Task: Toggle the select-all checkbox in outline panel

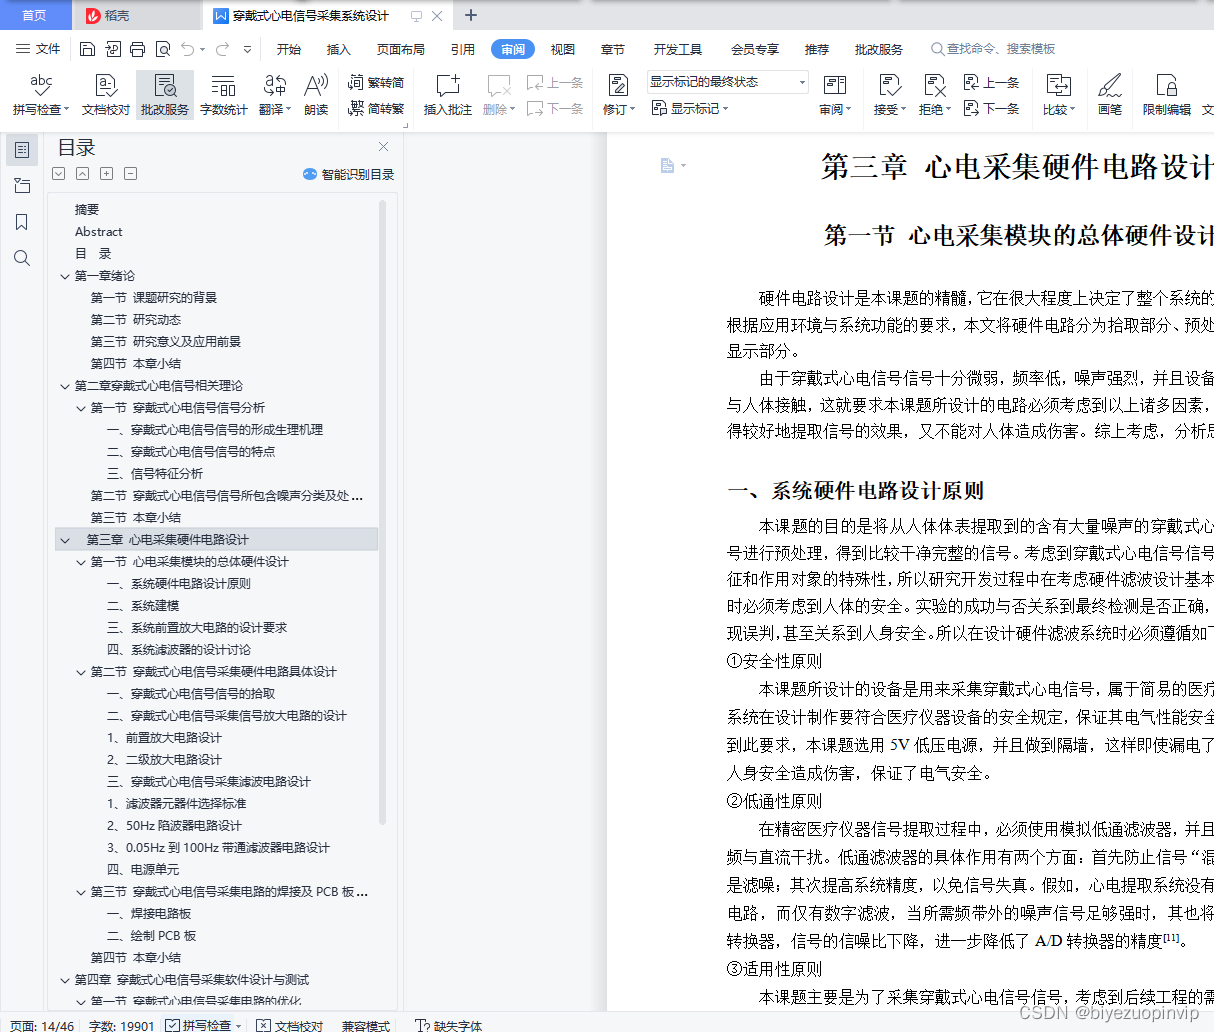Action: click(x=58, y=173)
